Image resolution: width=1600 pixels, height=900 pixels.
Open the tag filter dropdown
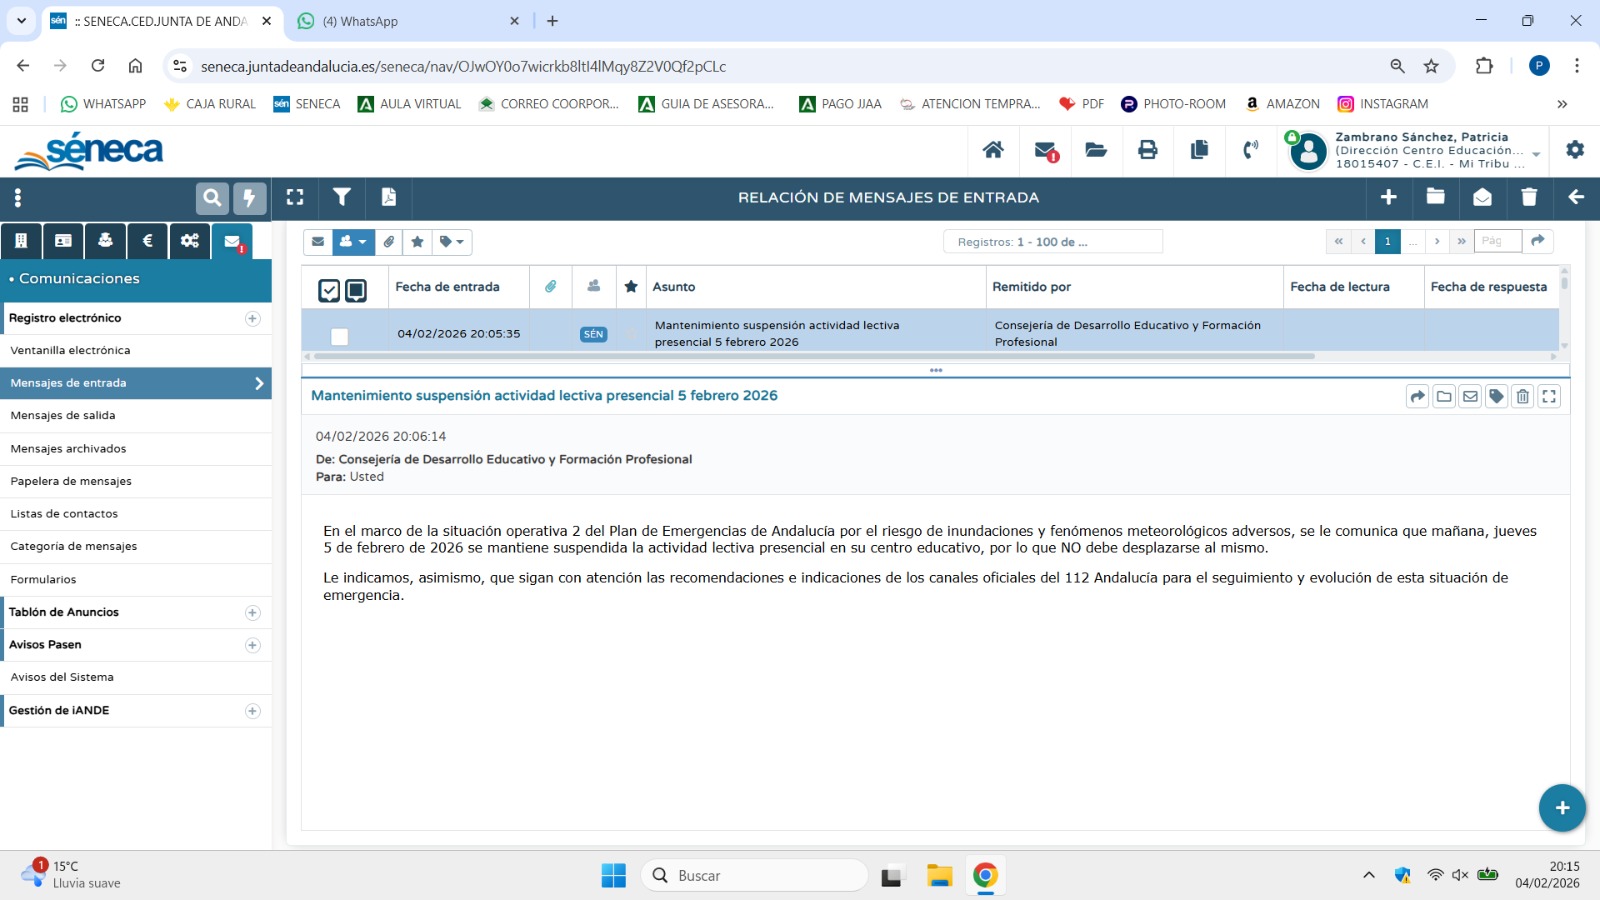point(451,242)
